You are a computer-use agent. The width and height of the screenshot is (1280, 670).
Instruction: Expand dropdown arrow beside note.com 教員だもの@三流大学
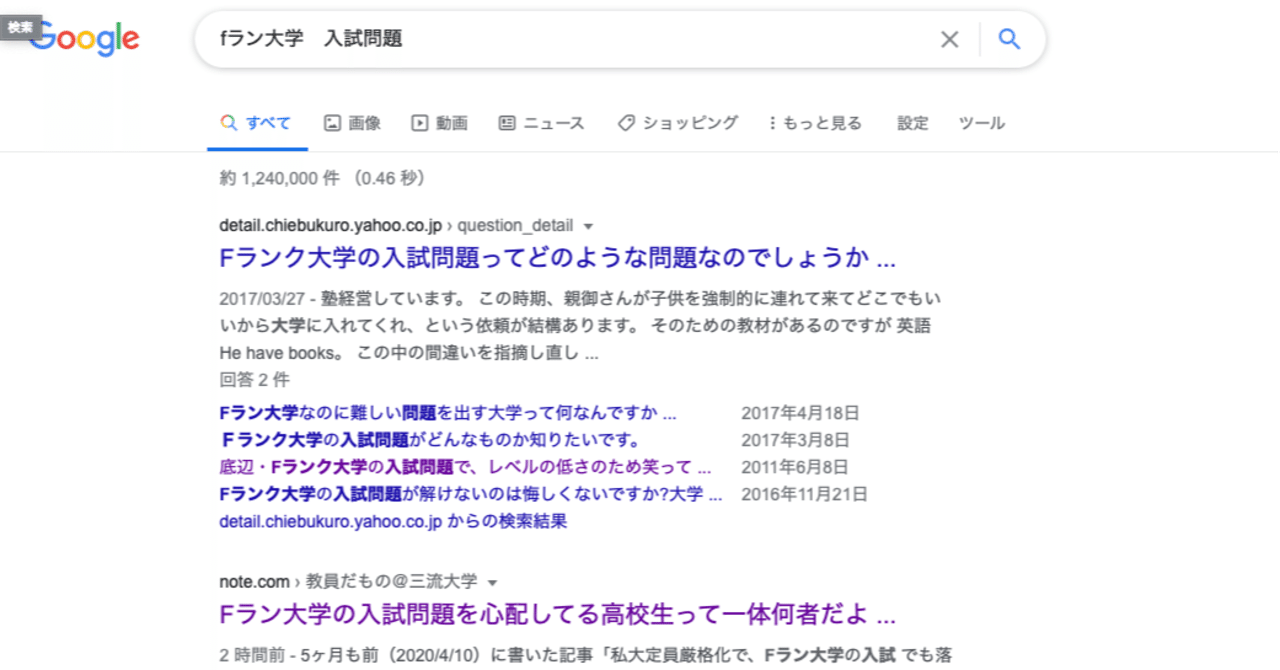coord(492,582)
